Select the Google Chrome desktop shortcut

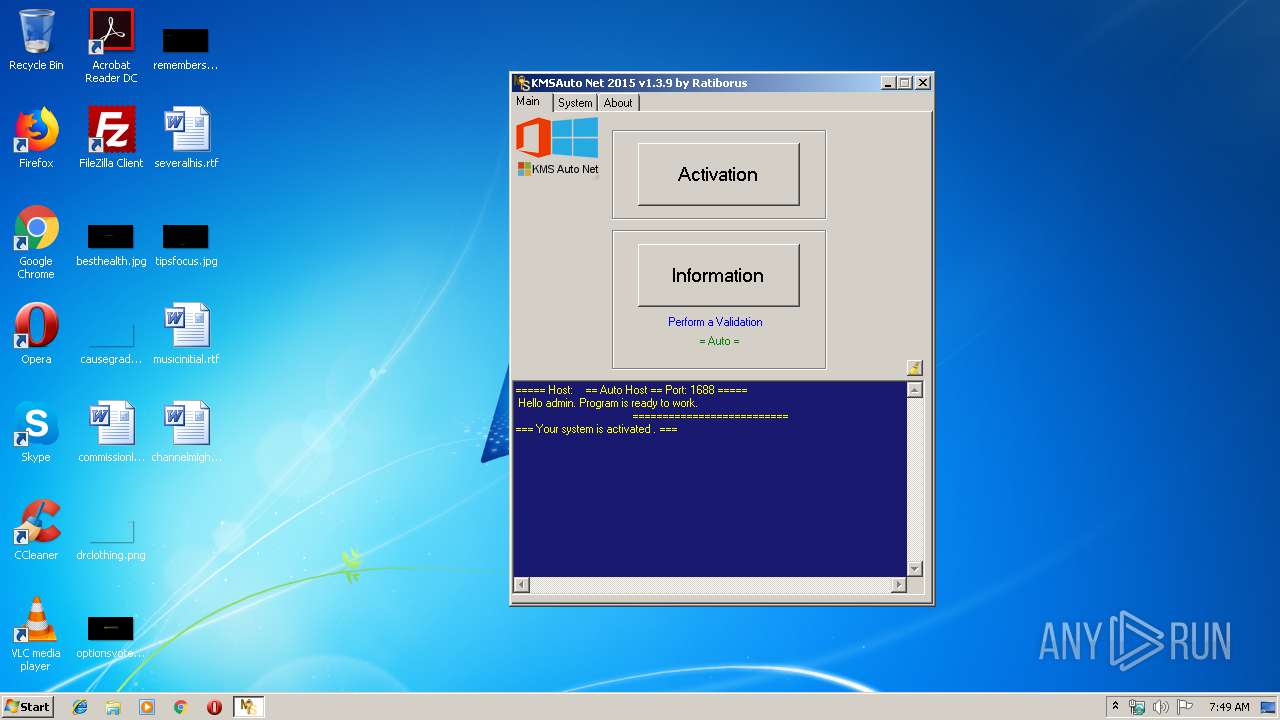click(36, 242)
